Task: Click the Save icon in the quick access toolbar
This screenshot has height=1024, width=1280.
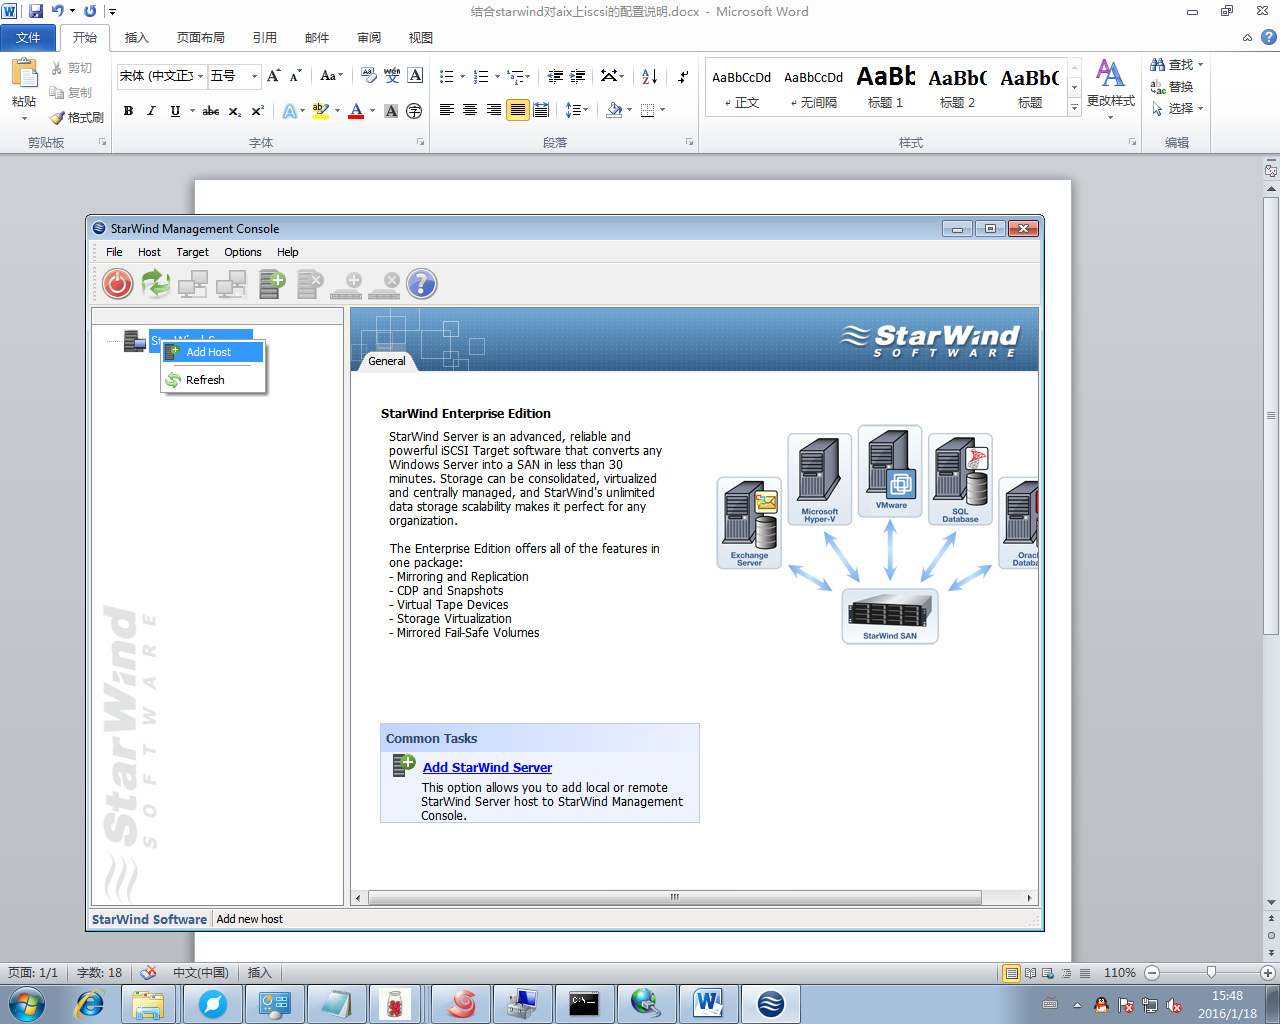Action: pos(36,11)
